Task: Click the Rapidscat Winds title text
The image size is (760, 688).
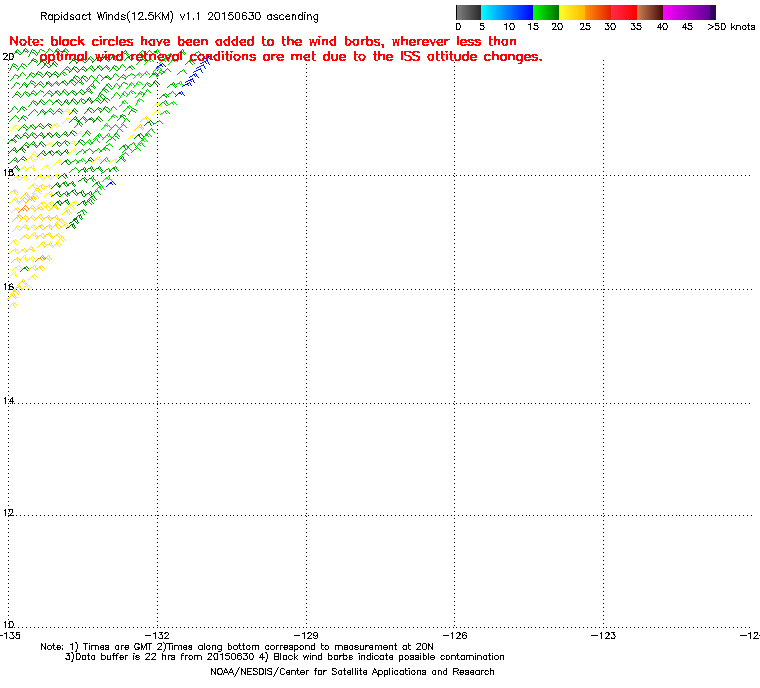Action: 179,16
